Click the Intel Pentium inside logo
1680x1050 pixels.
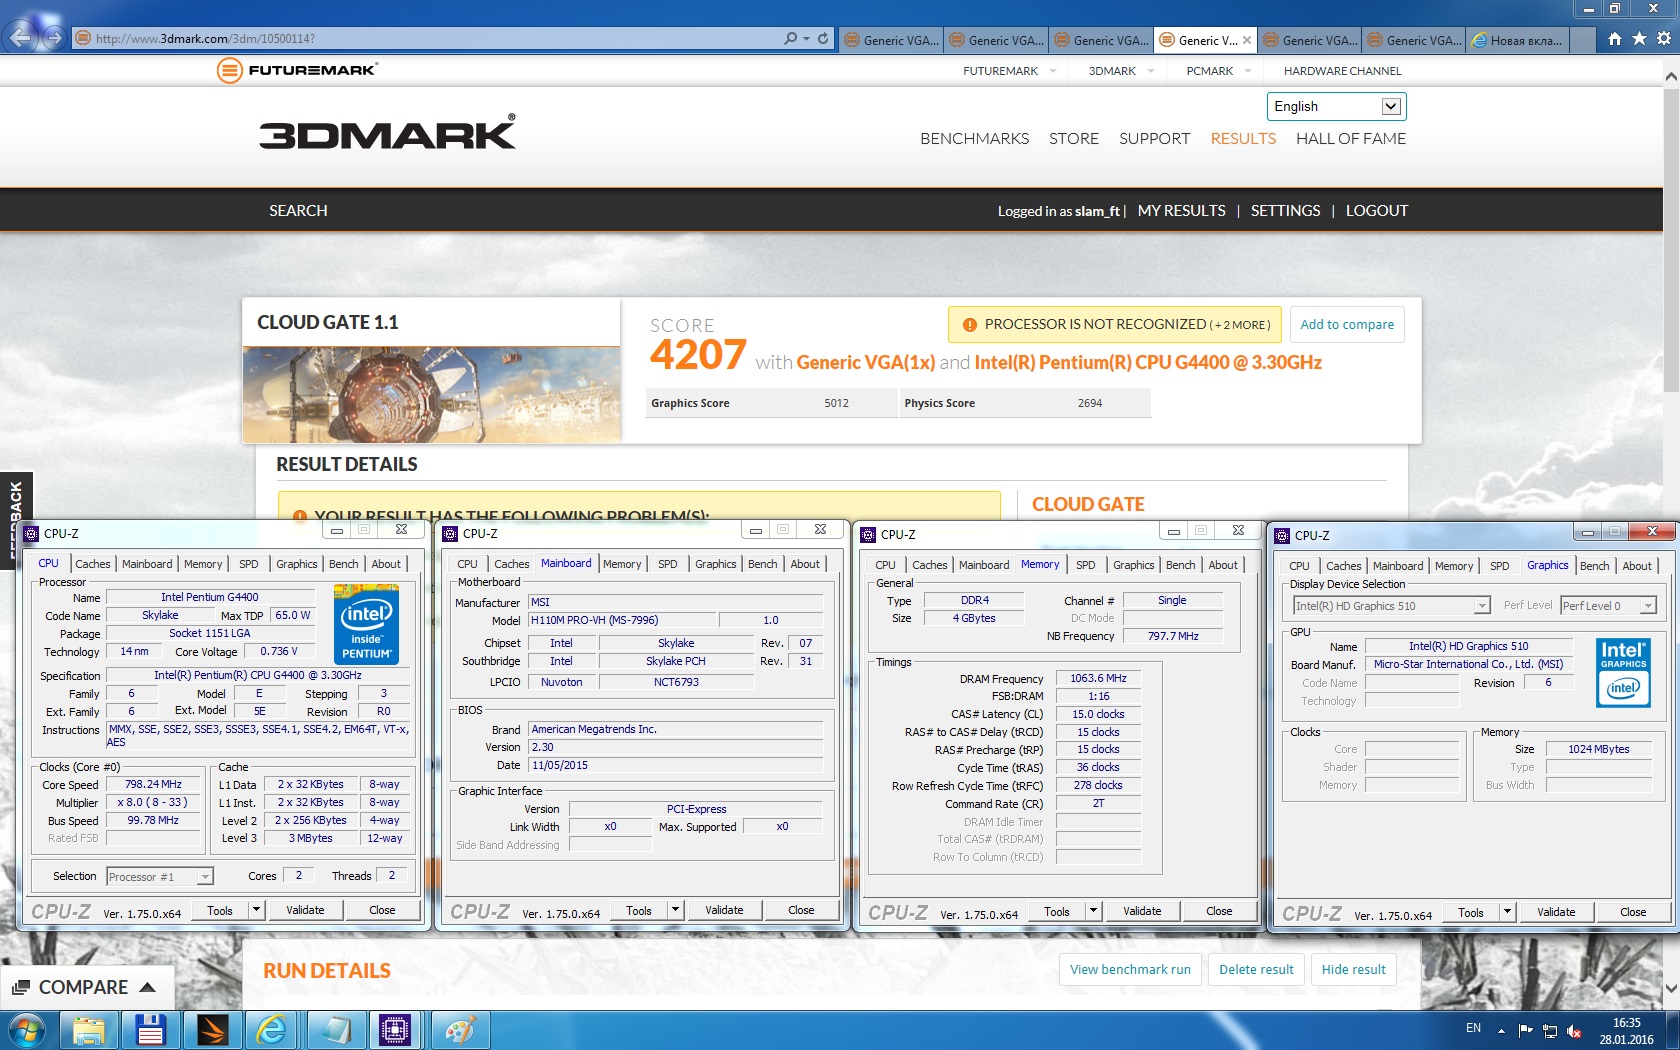point(367,626)
